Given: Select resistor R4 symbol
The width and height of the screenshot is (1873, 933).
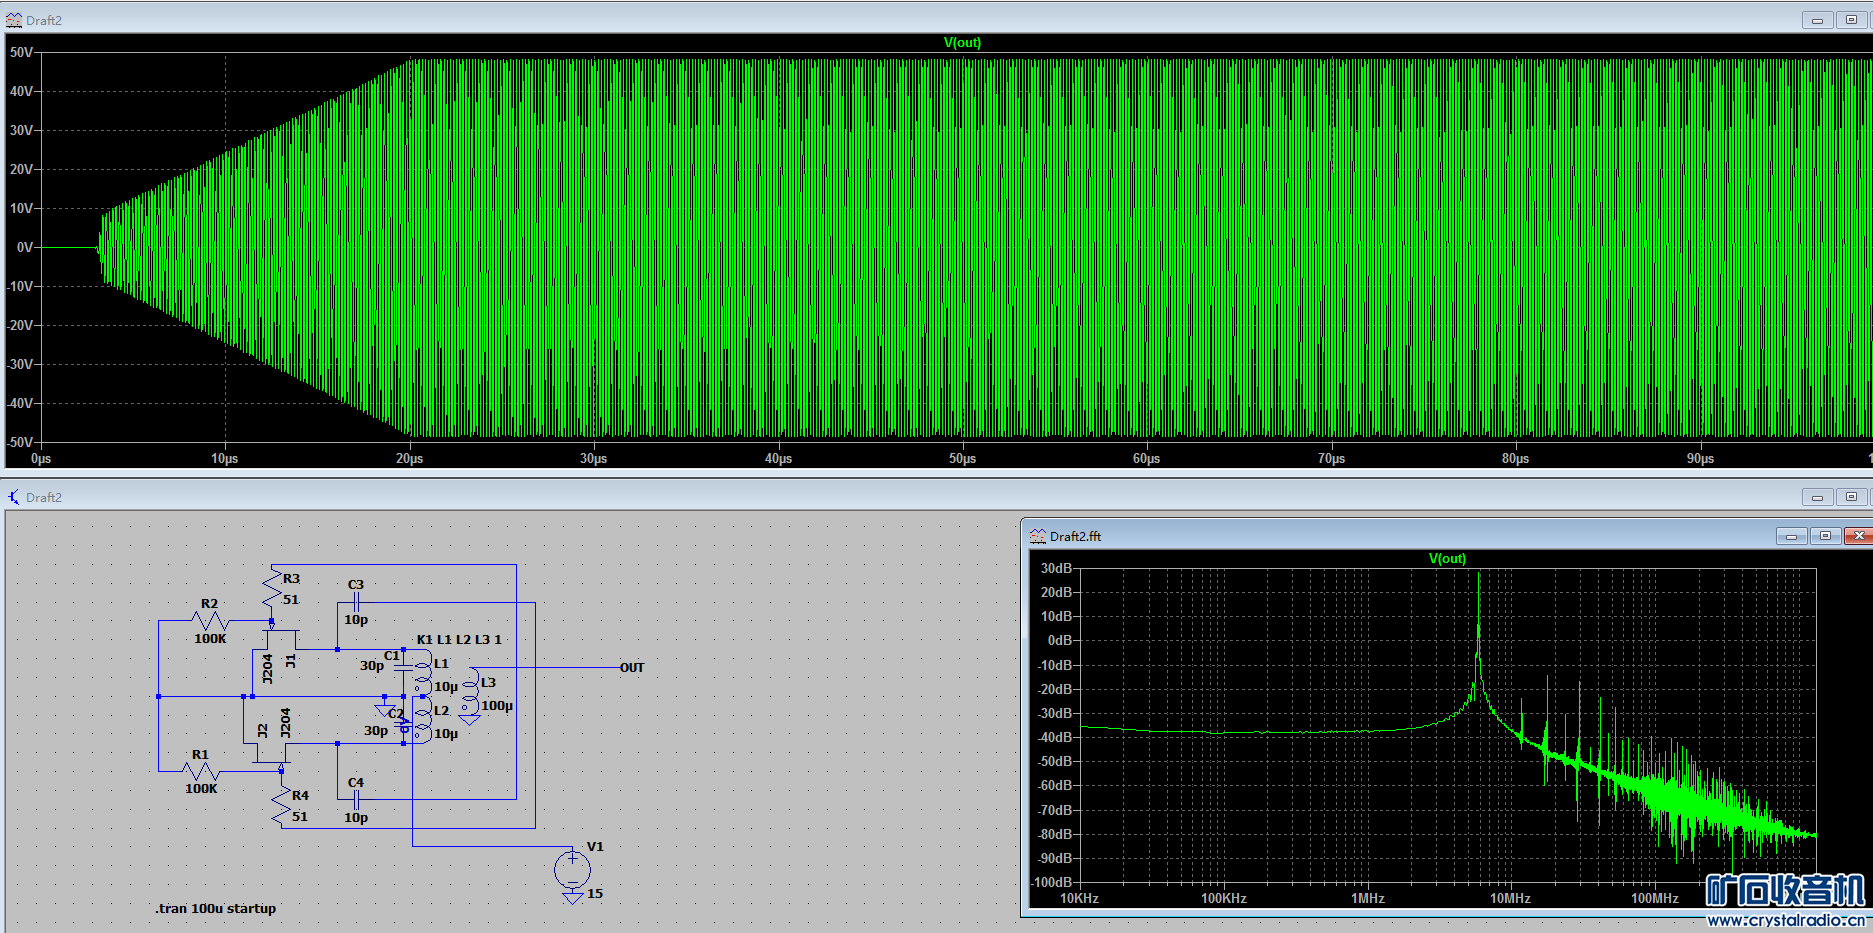Looking at the screenshot, I should (x=282, y=806).
